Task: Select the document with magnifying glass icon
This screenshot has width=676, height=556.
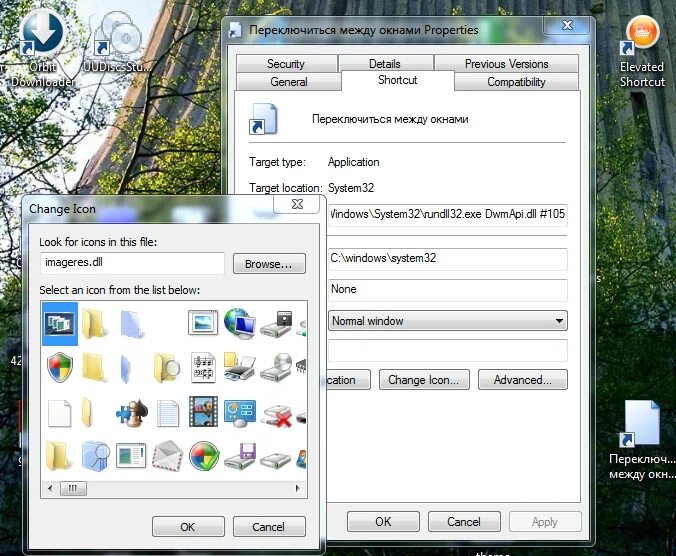Action: click(x=96, y=456)
